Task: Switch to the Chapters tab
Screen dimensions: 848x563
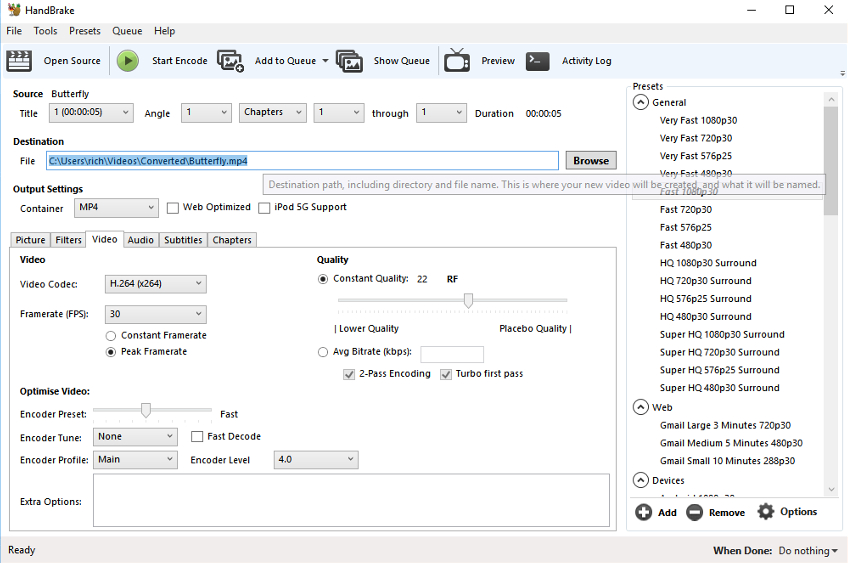Action: (232, 240)
